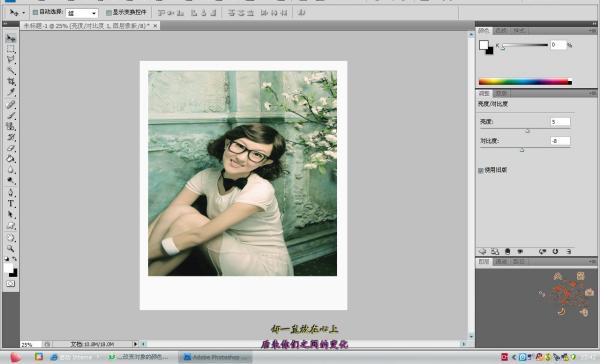Switch to the 通道 Channels tab

click(x=501, y=262)
